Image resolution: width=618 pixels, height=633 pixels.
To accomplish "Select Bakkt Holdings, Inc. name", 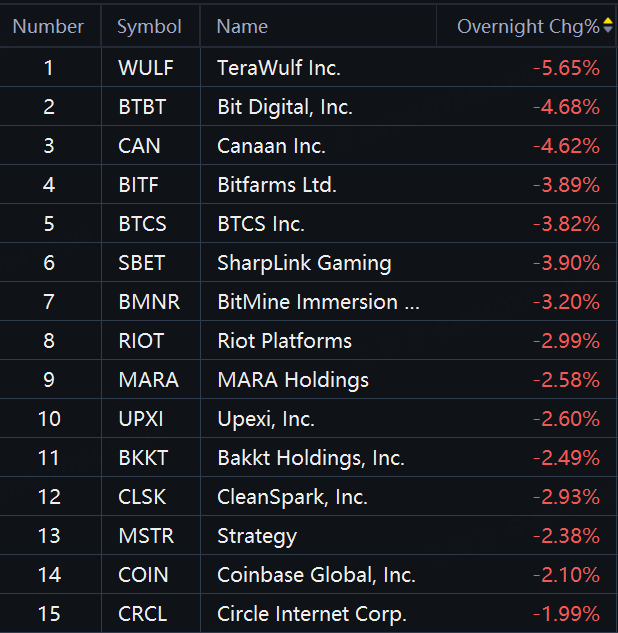I will pos(311,458).
